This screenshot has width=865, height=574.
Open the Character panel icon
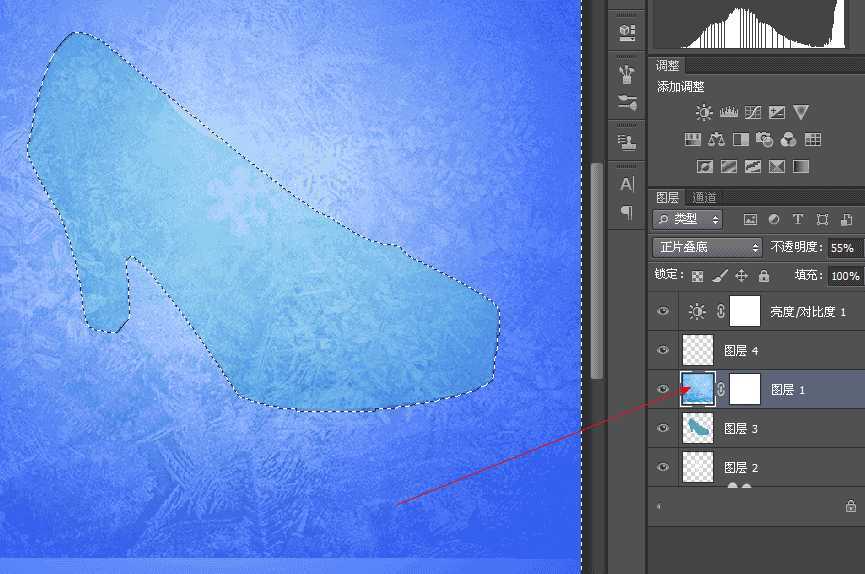pyautogui.click(x=627, y=184)
